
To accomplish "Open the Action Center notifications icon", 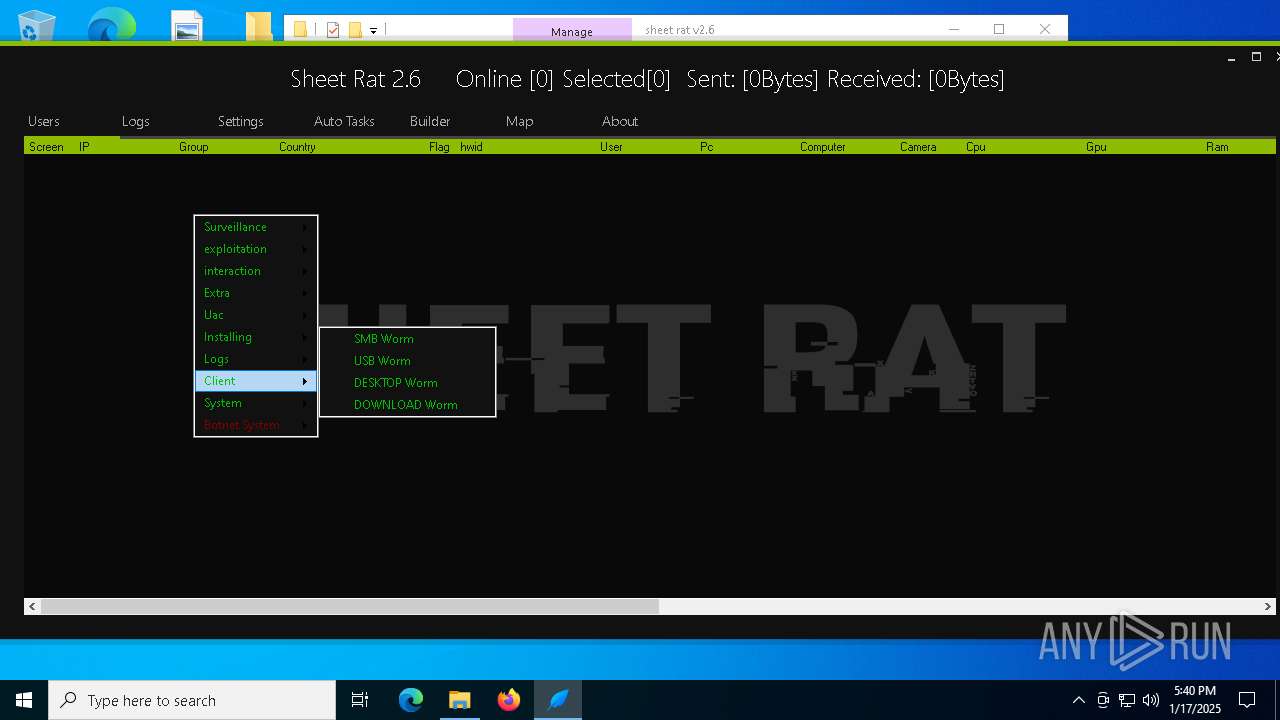I will click(x=1247, y=700).
